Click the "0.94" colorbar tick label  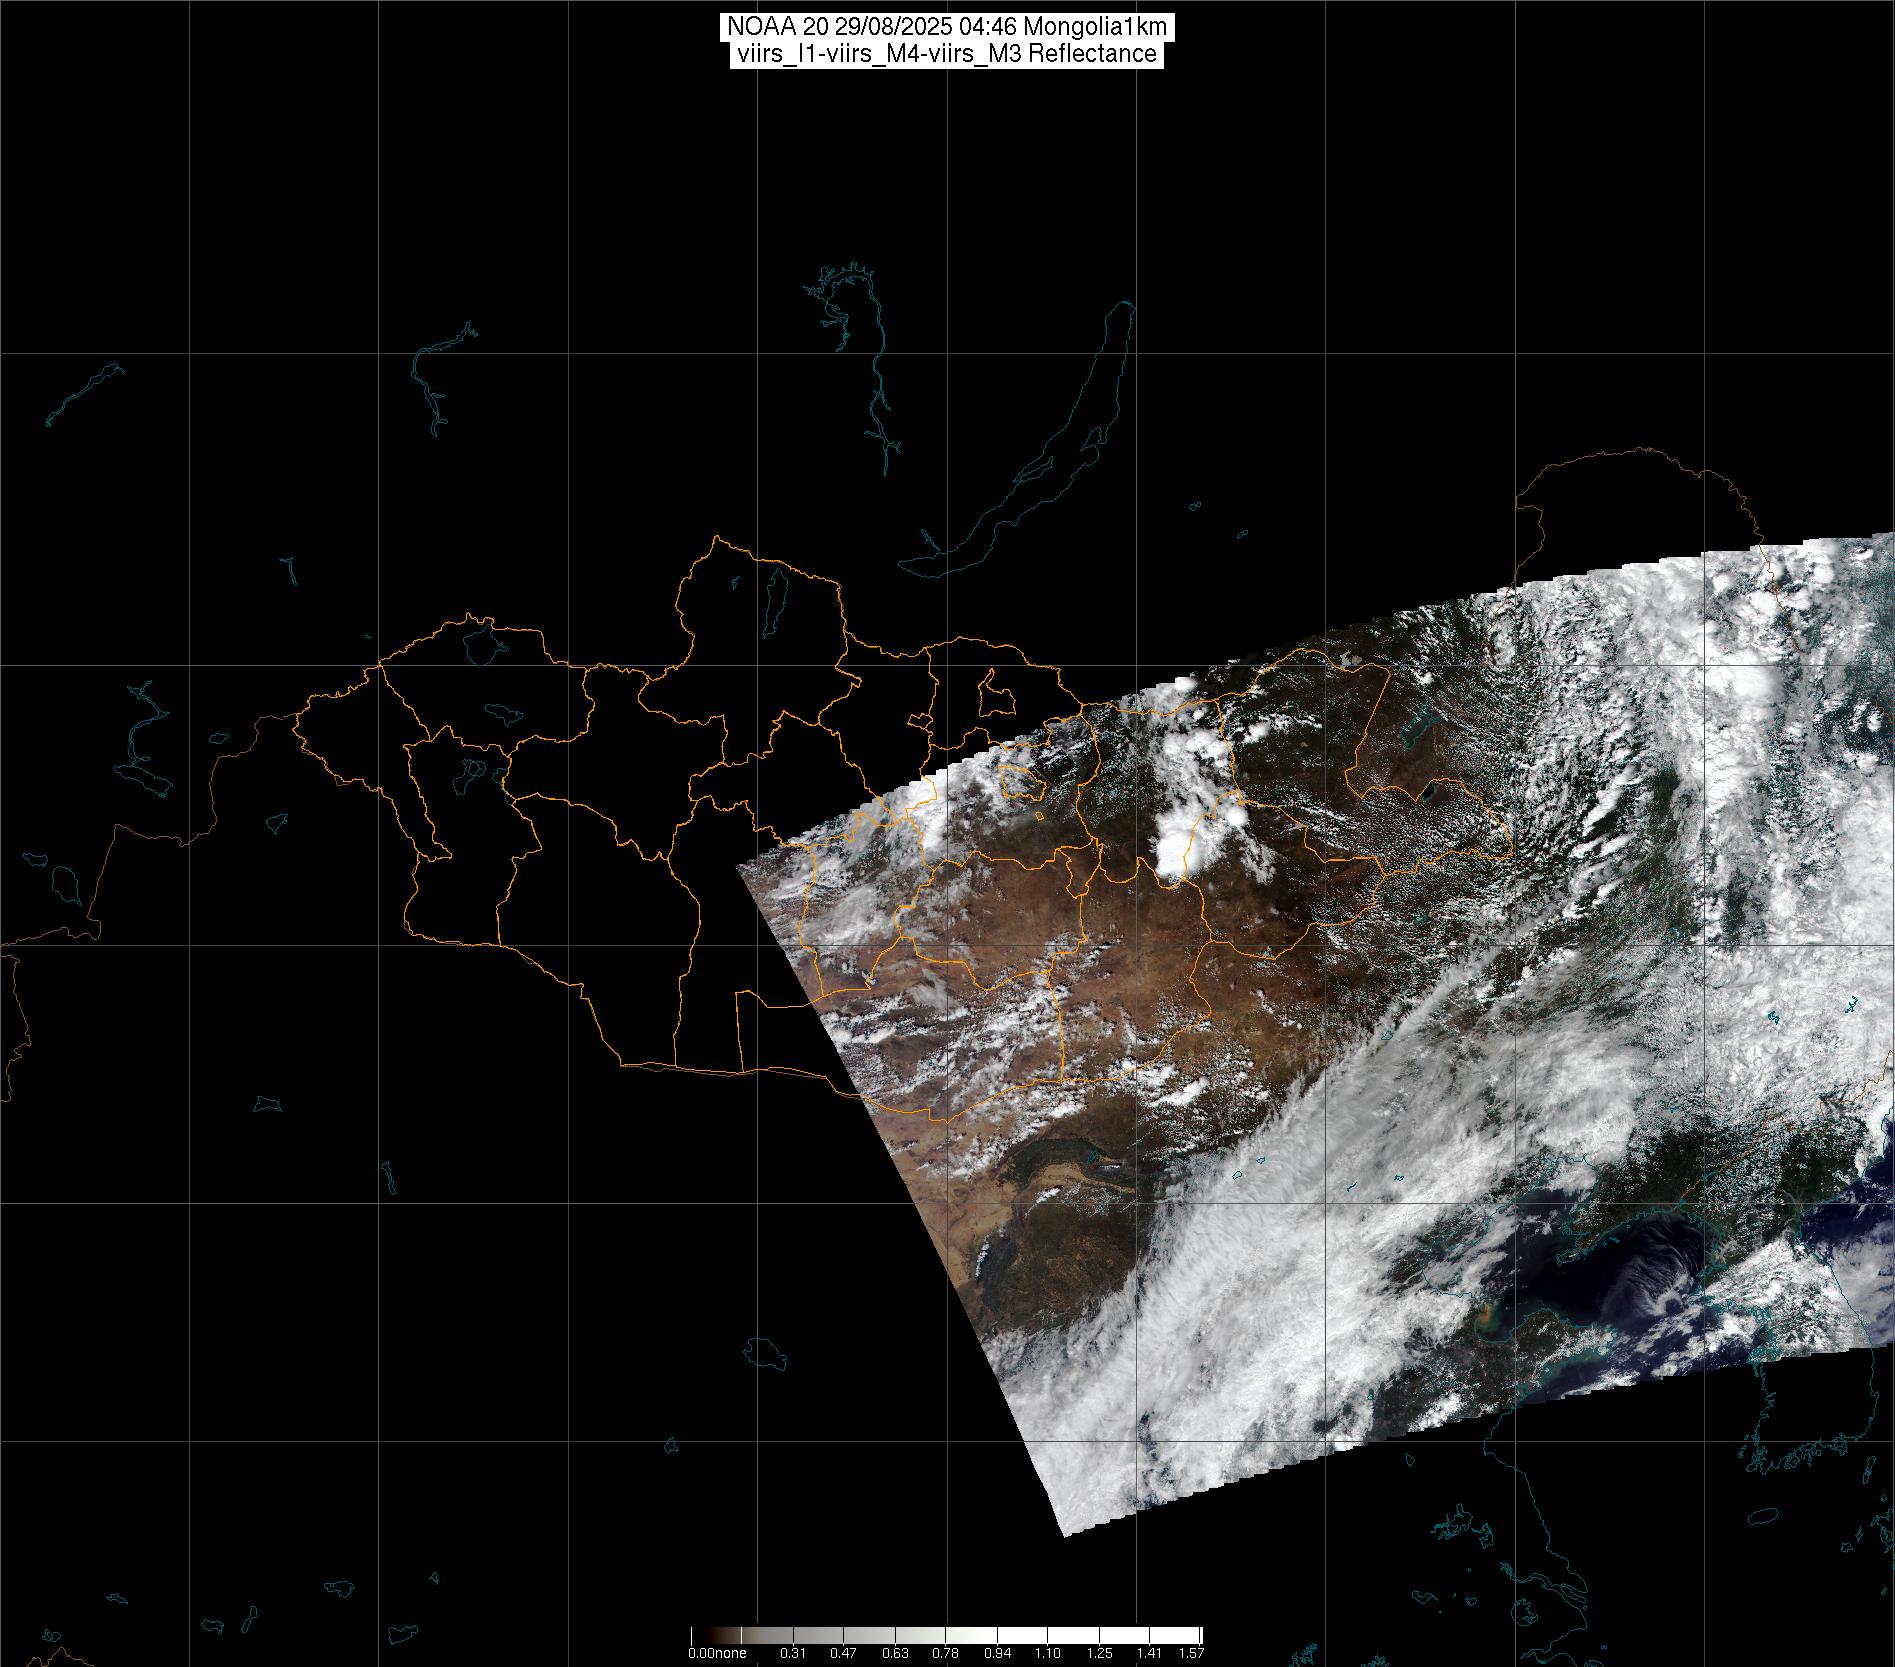tap(997, 1653)
